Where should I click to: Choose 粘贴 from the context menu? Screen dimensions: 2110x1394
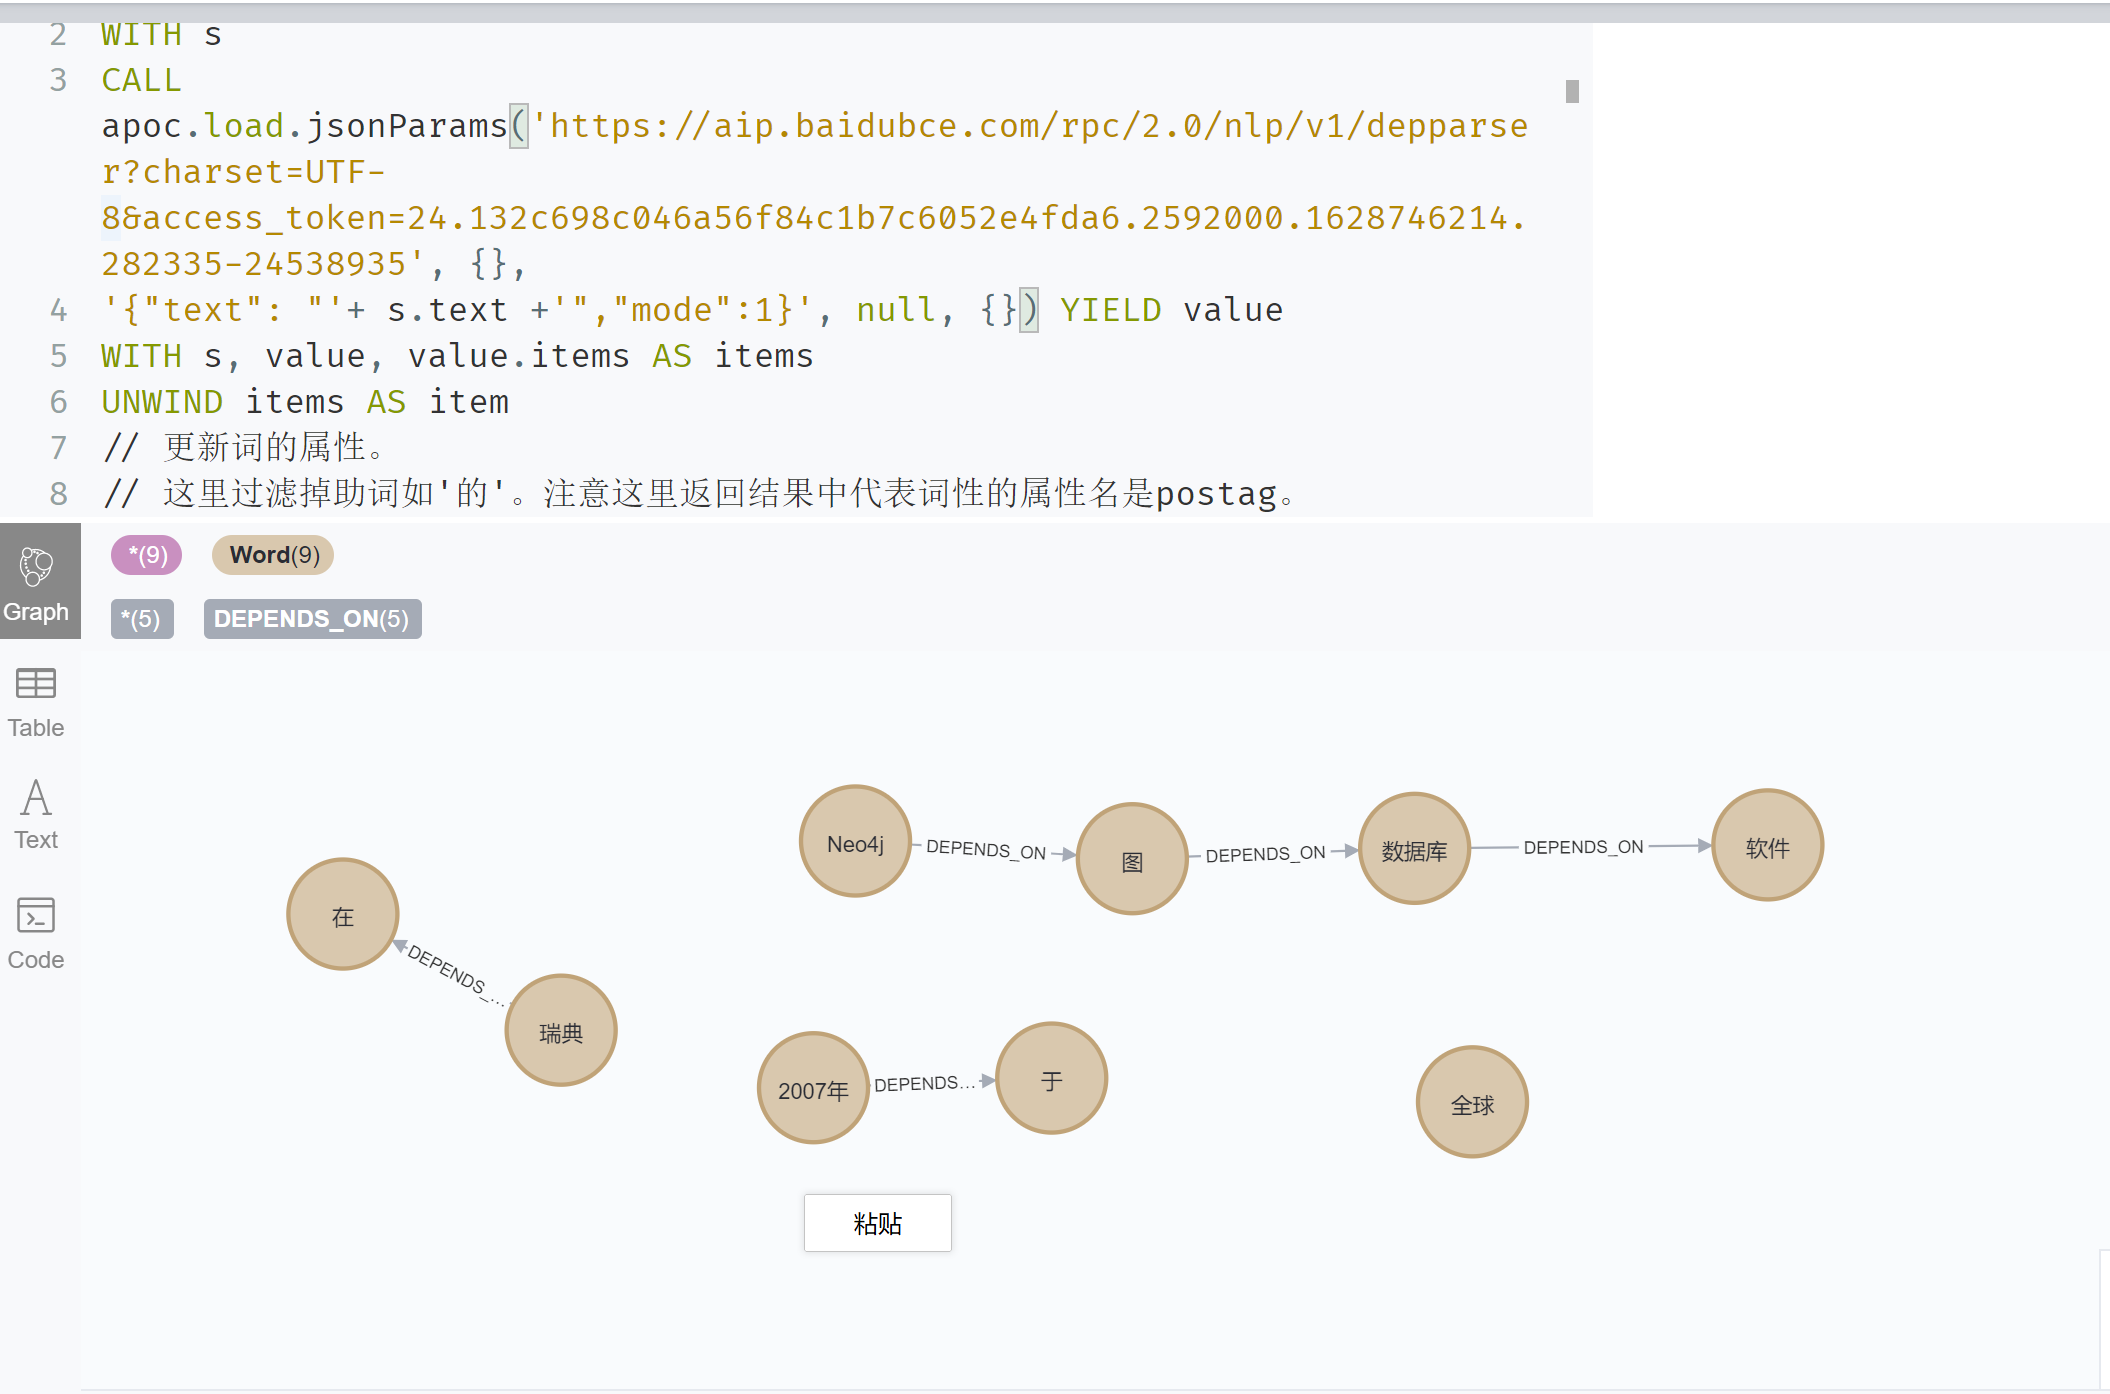pyautogui.click(x=877, y=1222)
